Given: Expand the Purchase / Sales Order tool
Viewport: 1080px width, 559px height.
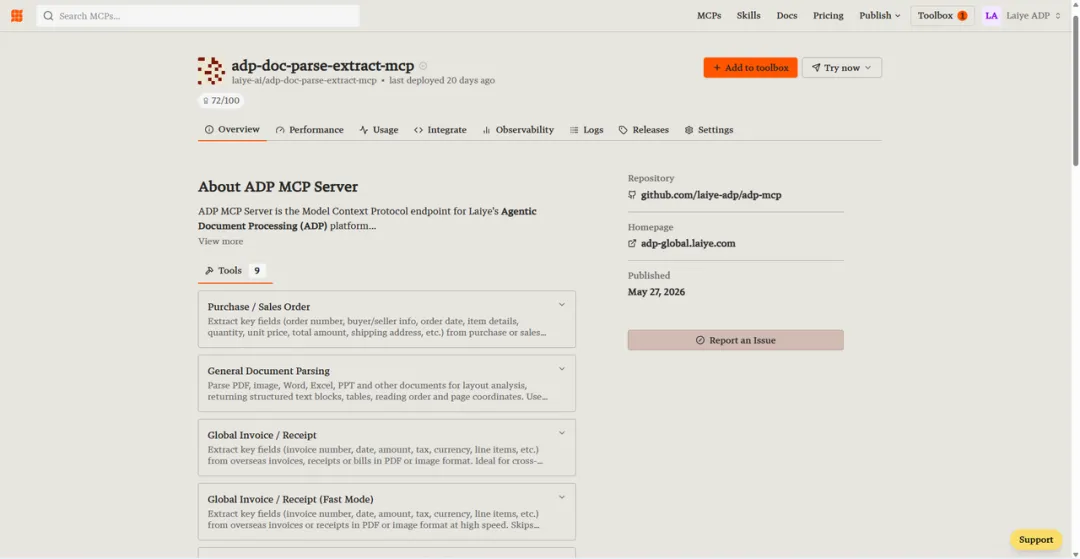Looking at the screenshot, I should point(386,319).
